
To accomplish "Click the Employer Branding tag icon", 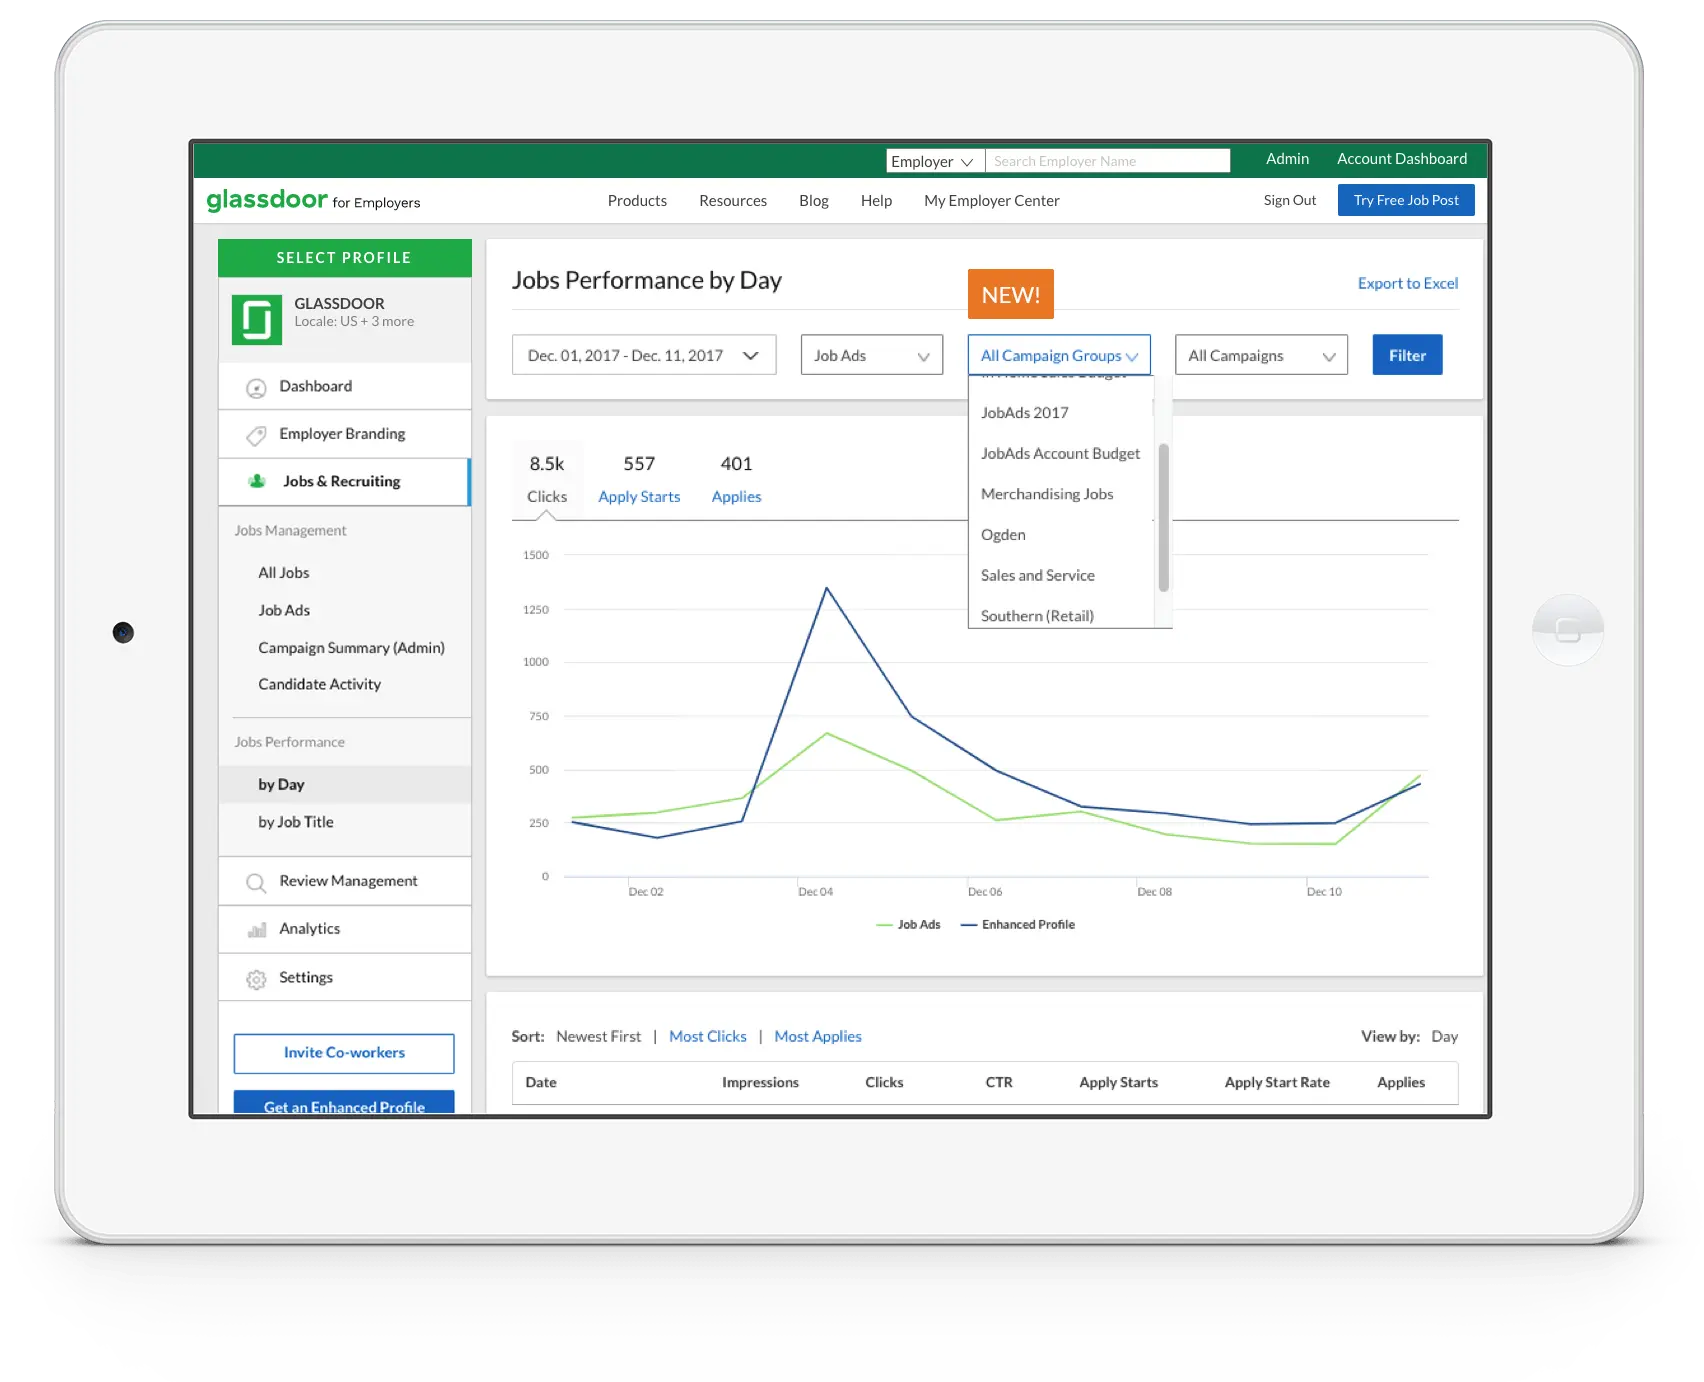I will pos(256,435).
